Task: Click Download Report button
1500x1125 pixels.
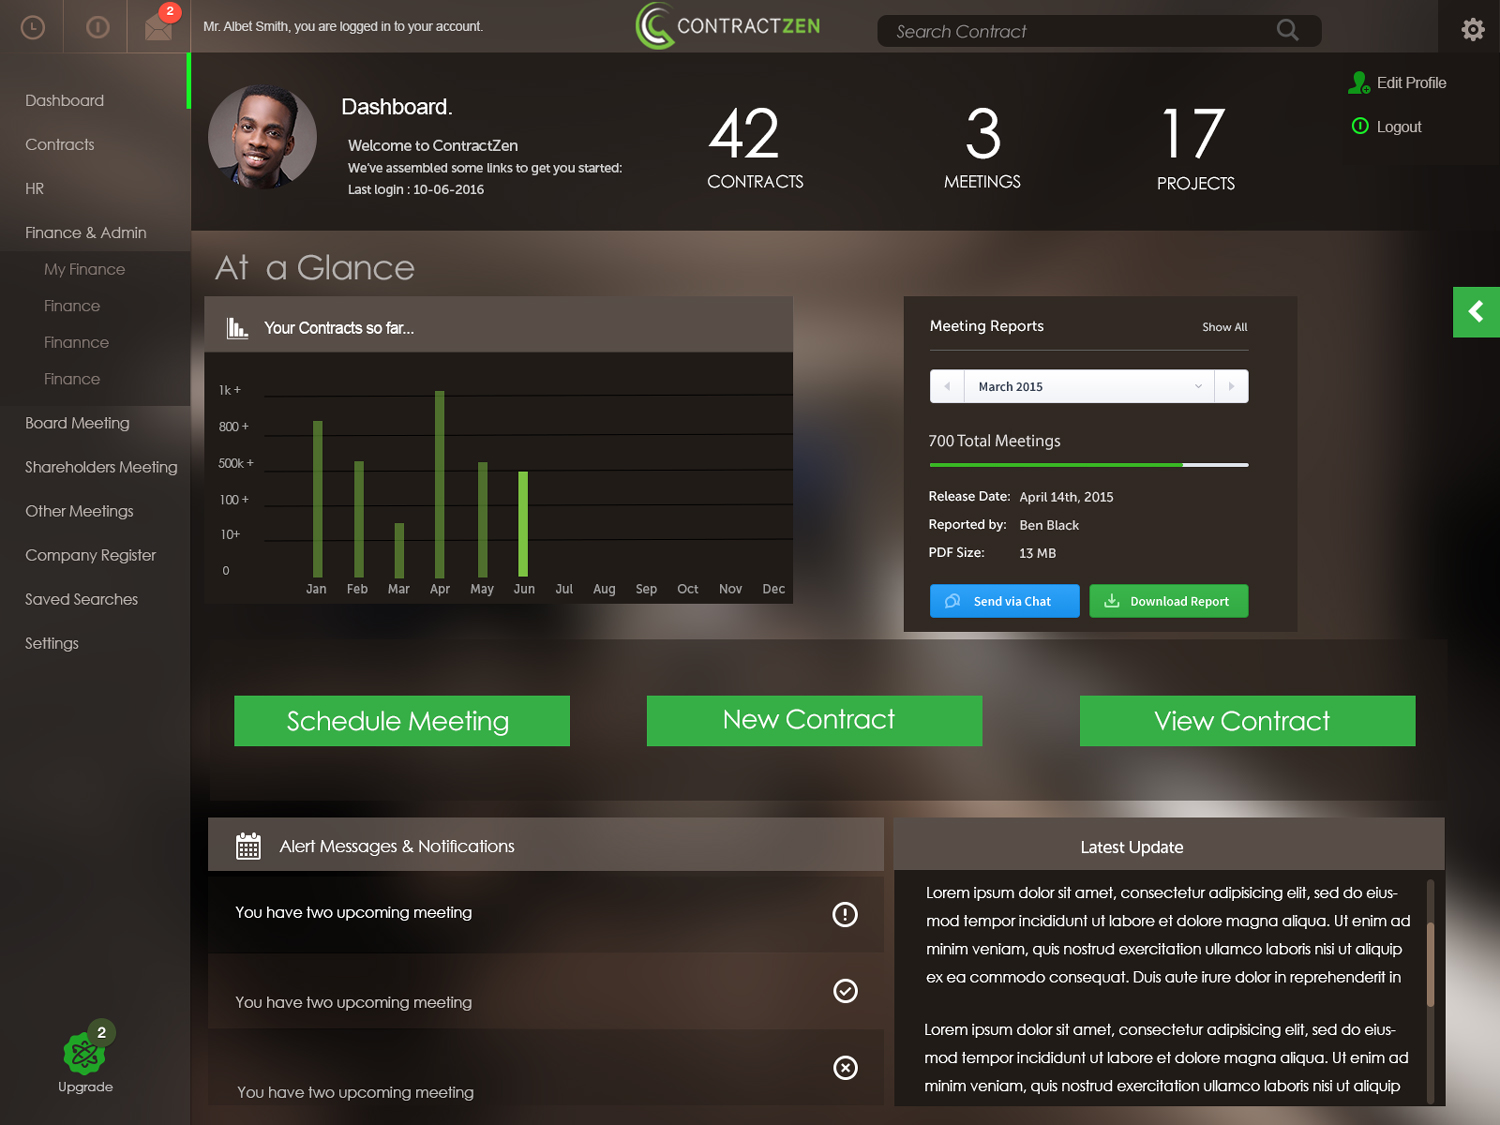Action: pos(1168,601)
